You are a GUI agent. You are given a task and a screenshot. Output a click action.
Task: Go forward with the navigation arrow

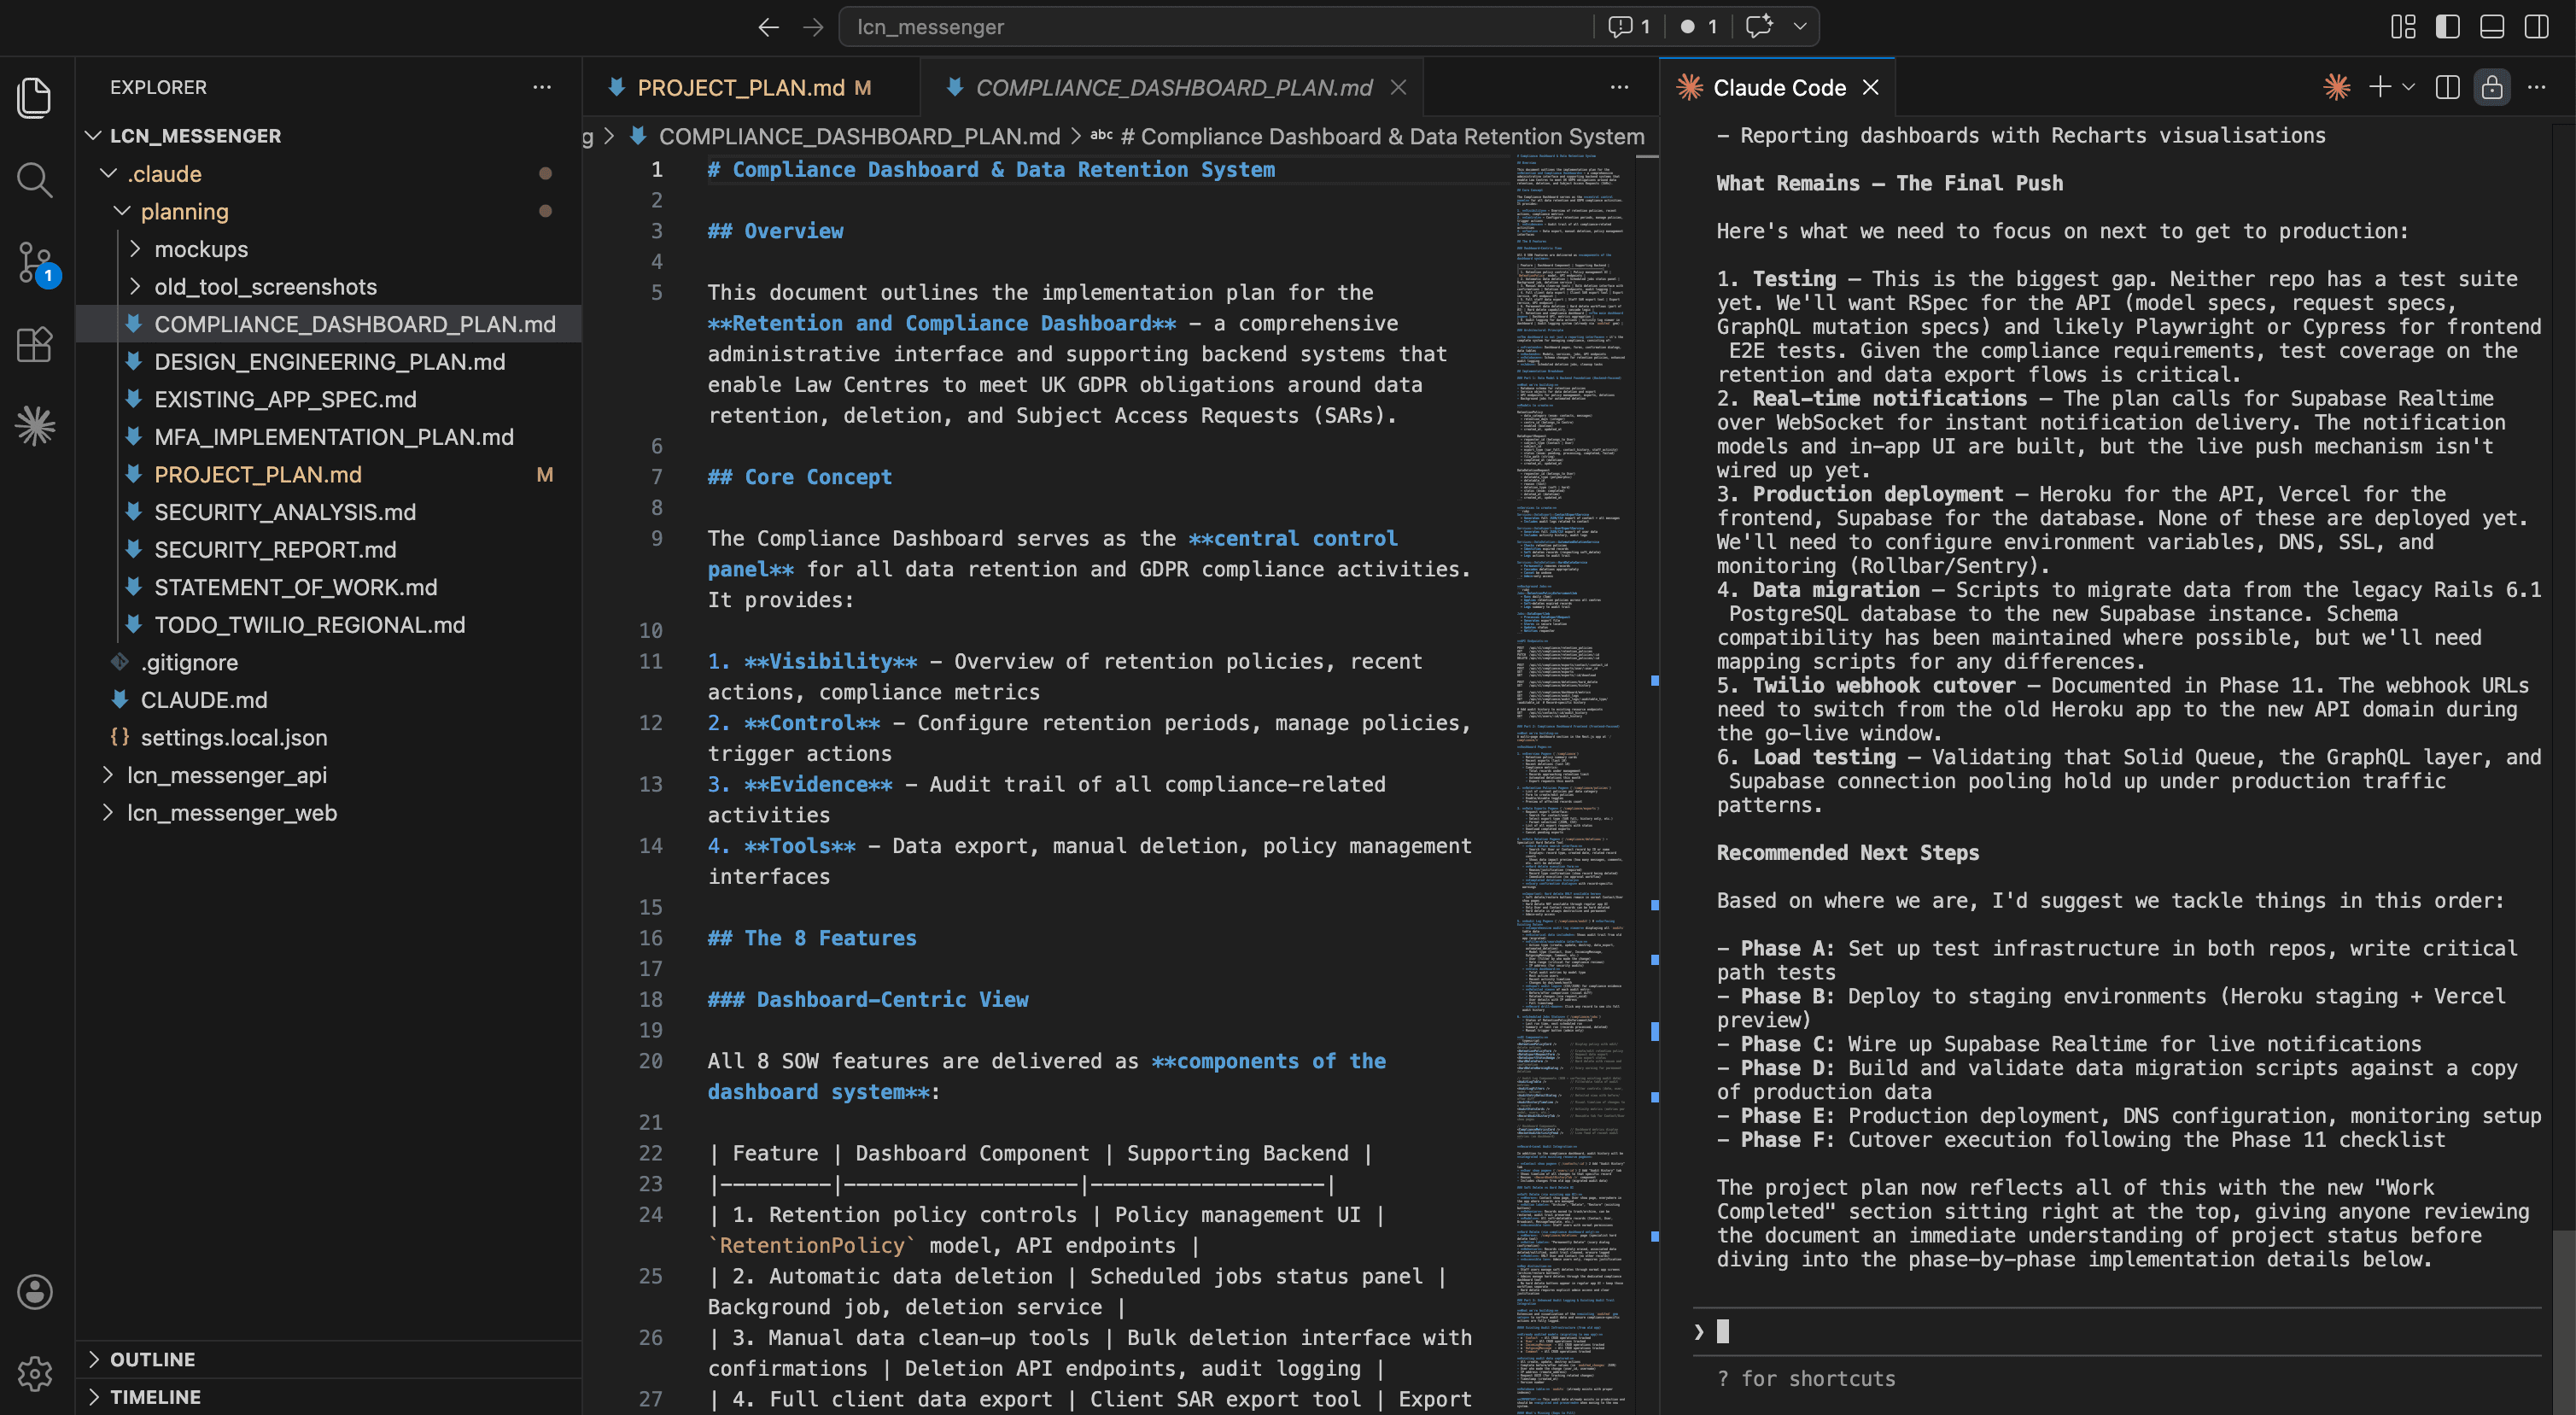813,27
